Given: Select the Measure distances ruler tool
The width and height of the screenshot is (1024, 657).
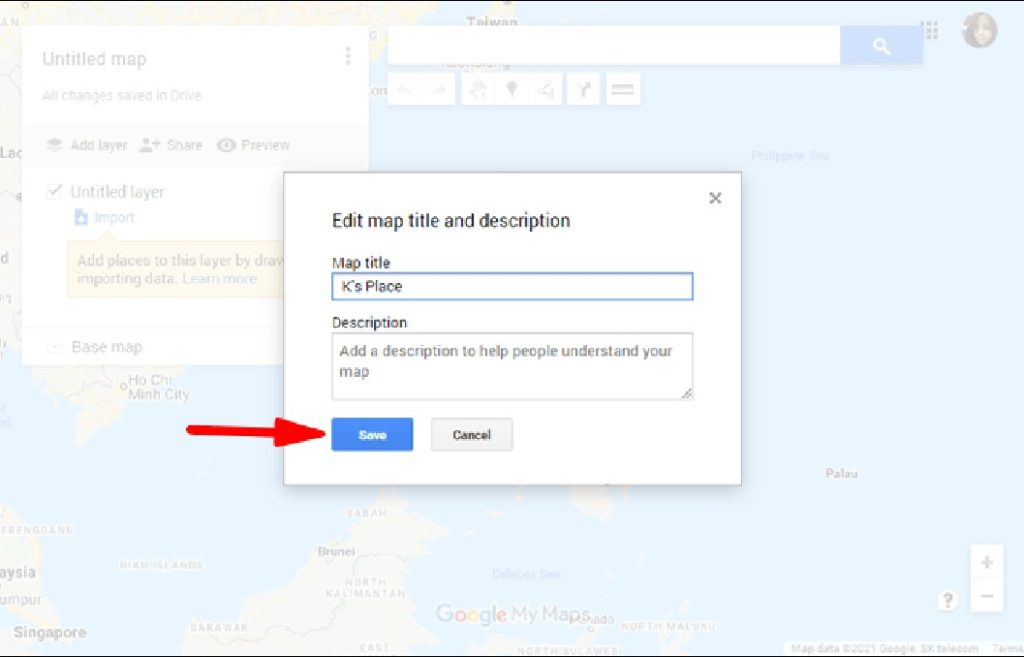Looking at the screenshot, I should [622, 90].
